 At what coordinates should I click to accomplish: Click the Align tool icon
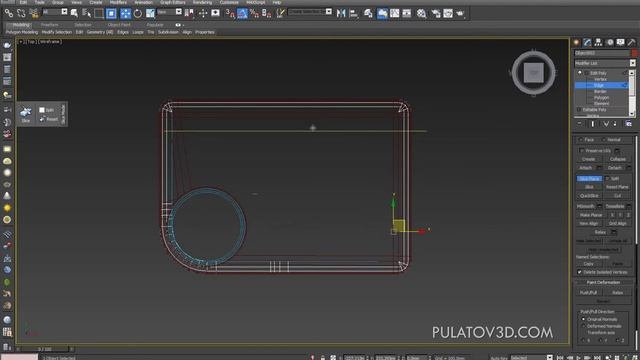tap(353, 13)
